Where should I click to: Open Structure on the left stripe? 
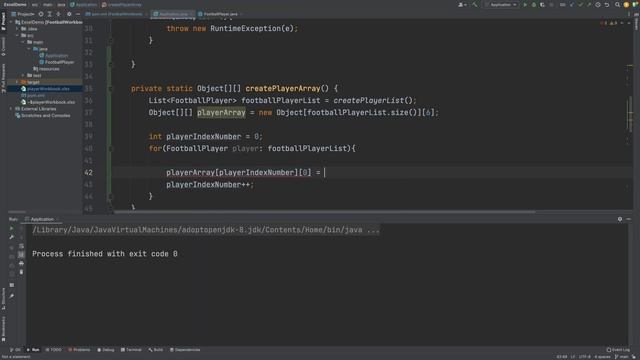click(3, 299)
